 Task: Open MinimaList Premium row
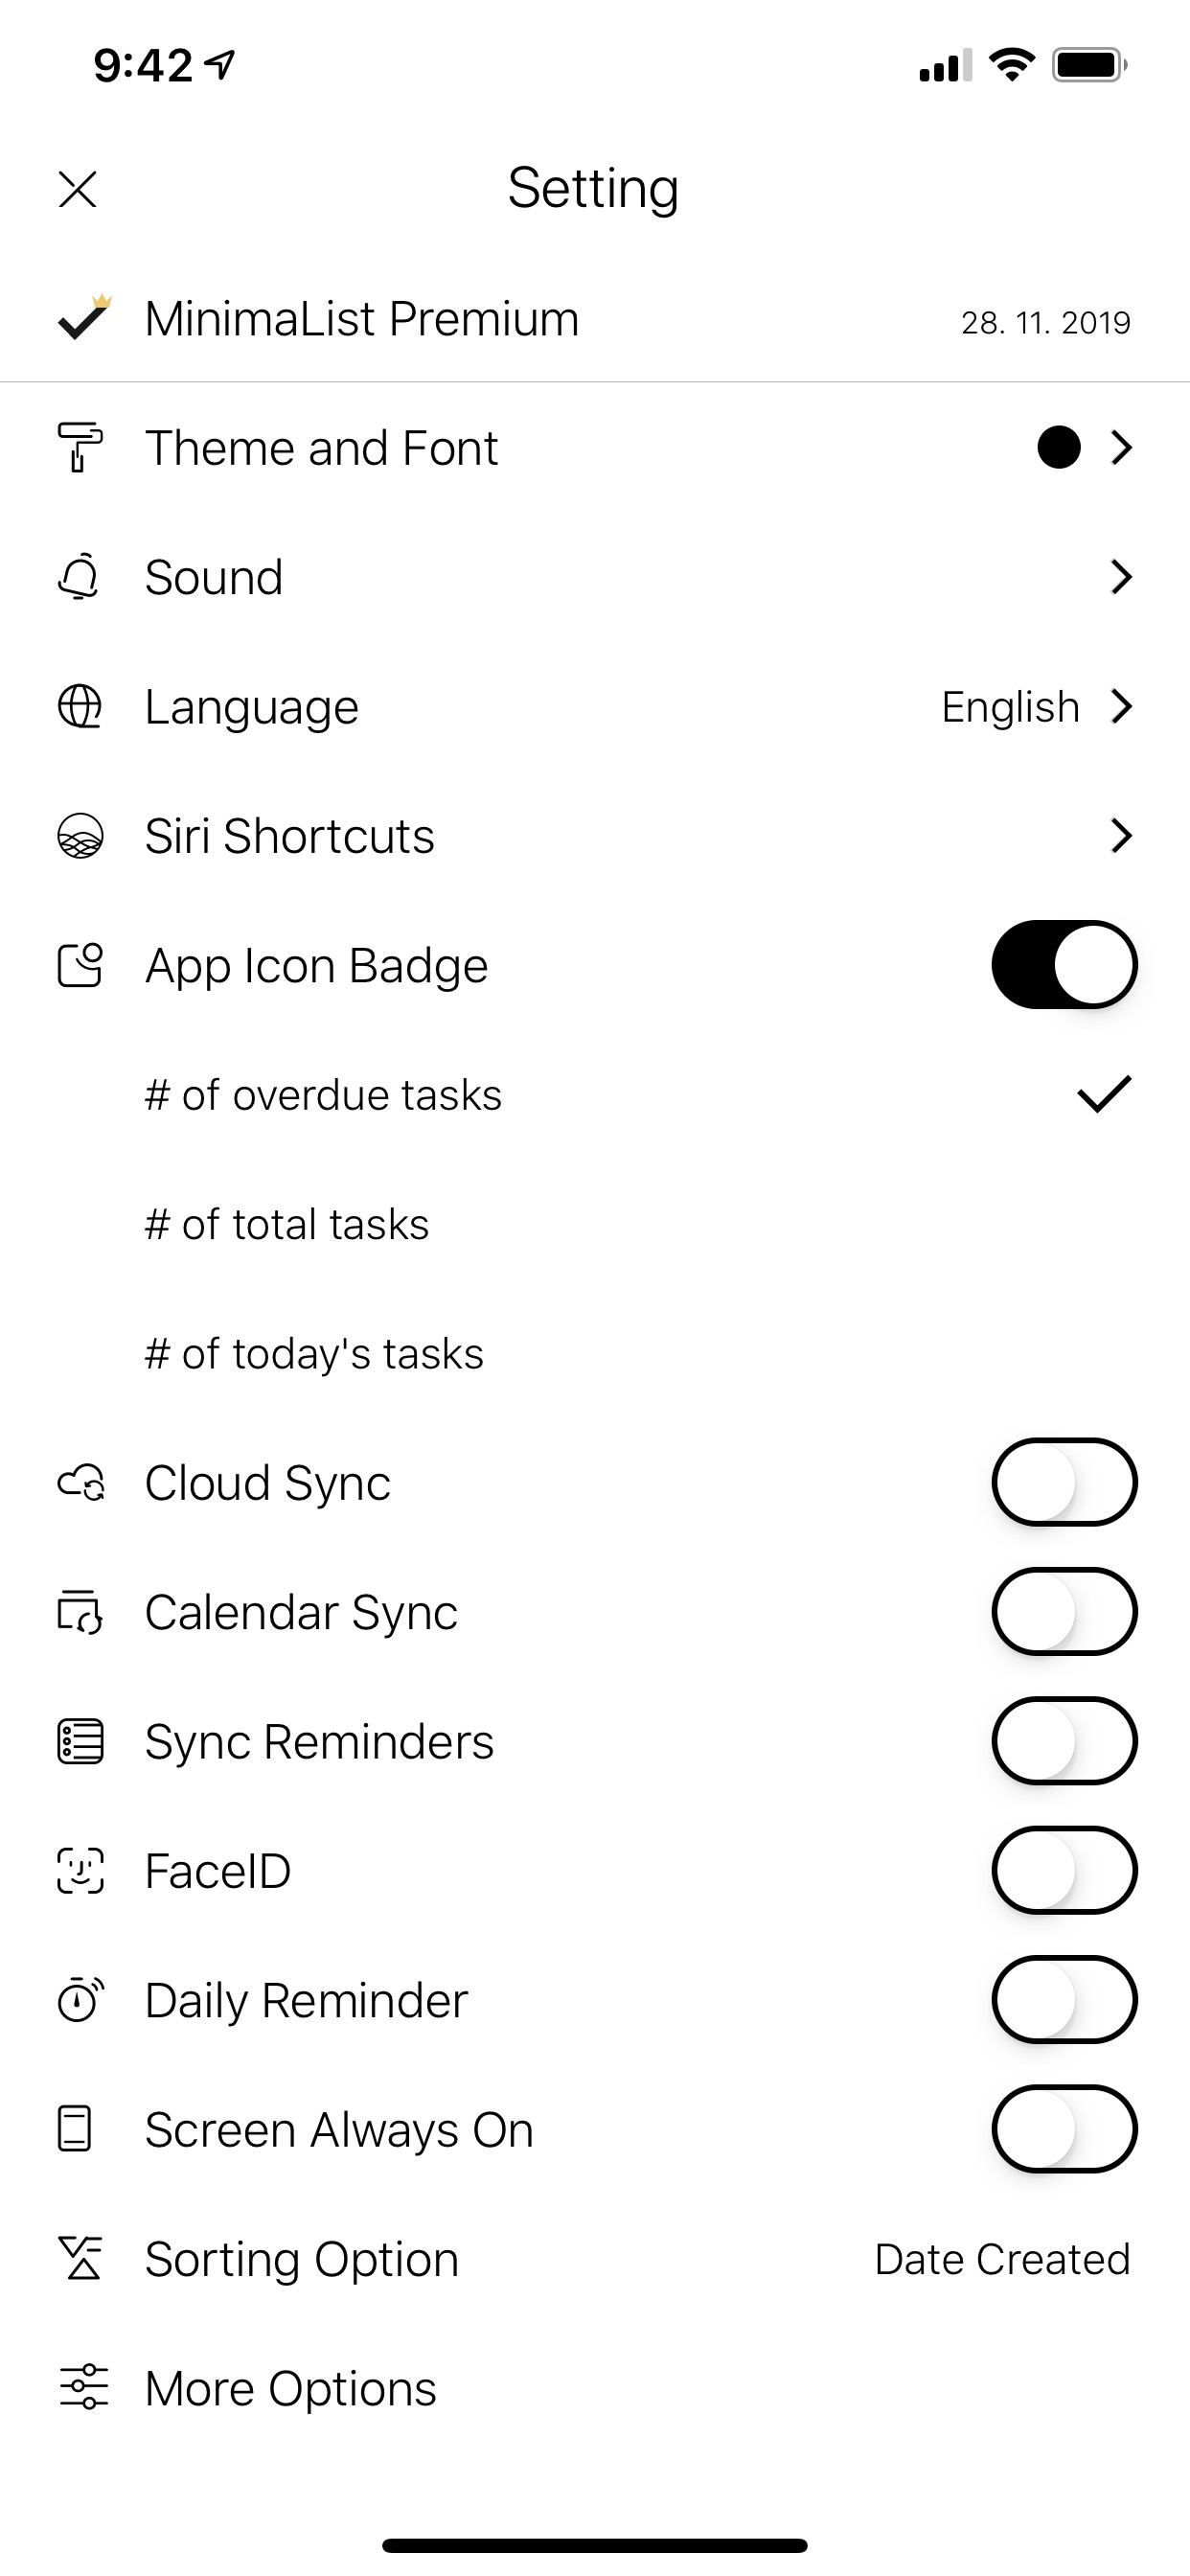[595, 319]
